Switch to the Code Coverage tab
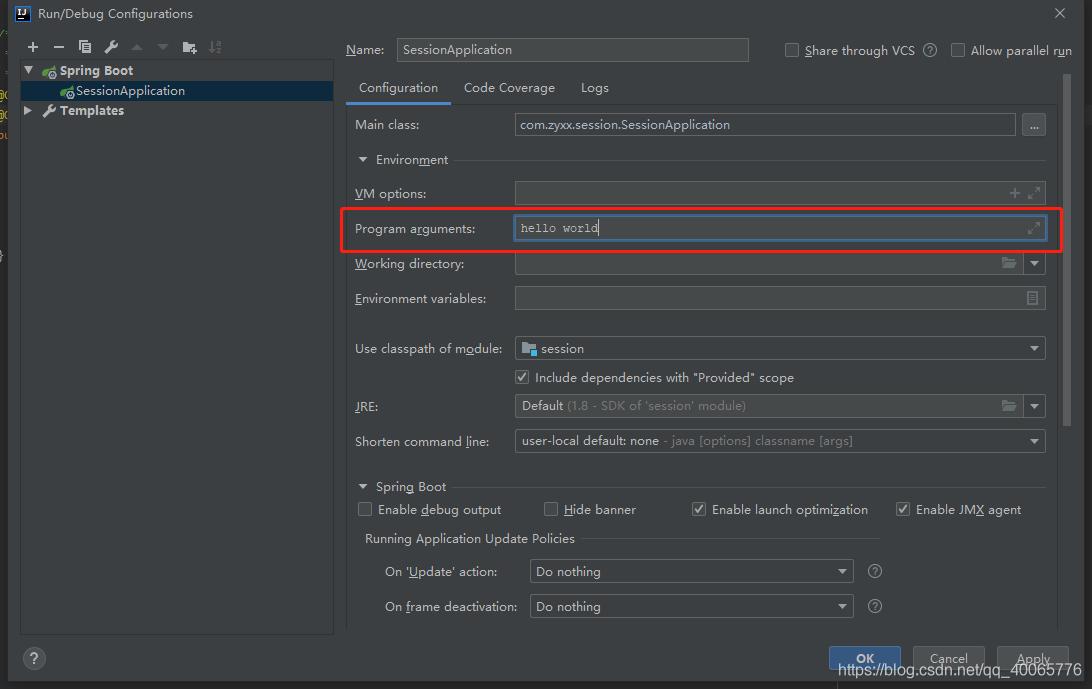This screenshot has height=689, width=1092. [509, 88]
